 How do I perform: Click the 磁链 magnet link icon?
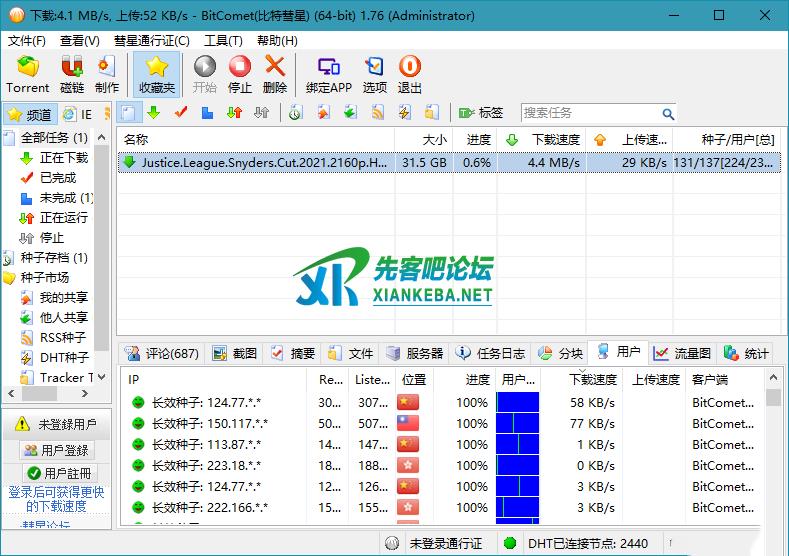72,74
